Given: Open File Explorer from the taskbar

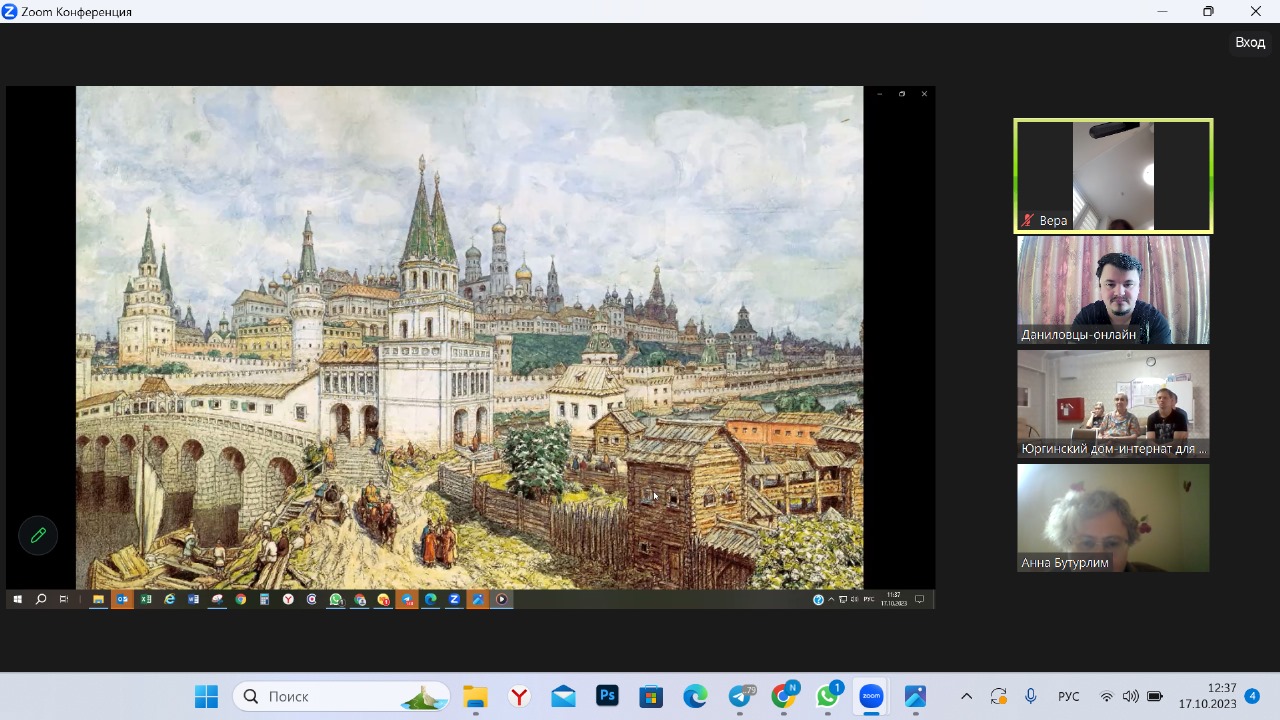Looking at the screenshot, I should point(475,696).
